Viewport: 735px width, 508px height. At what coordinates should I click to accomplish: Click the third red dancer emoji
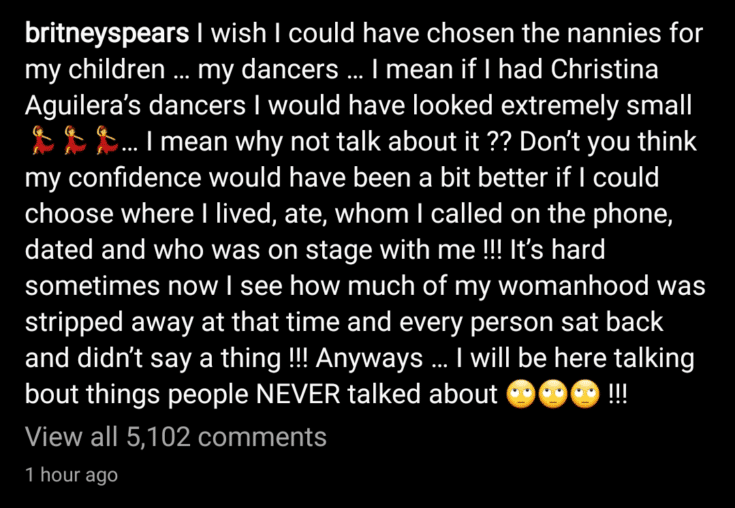(x=106, y=140)
